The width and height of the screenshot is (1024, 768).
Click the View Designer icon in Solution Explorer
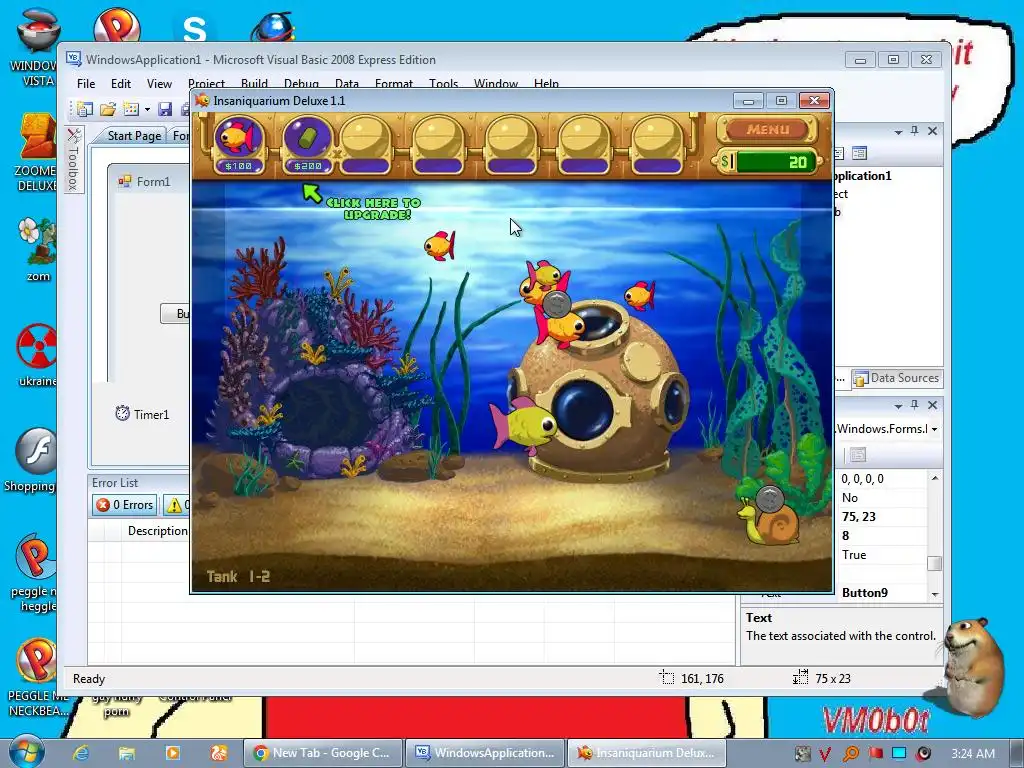tap(859, 153)
